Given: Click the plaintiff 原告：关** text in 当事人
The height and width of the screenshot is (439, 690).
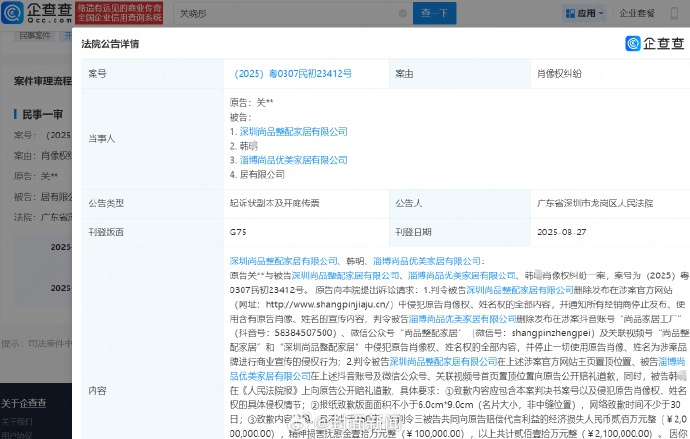Looking at the screenshot, I should (x=251, y=103).
